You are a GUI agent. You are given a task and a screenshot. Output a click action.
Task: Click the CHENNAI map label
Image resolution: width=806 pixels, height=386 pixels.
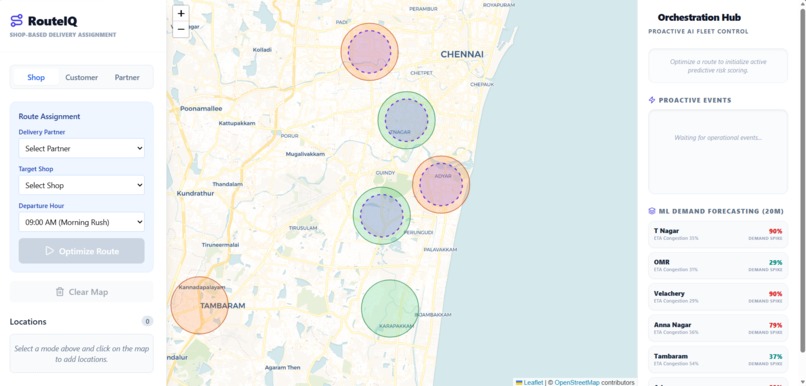(x=462, y=54)
